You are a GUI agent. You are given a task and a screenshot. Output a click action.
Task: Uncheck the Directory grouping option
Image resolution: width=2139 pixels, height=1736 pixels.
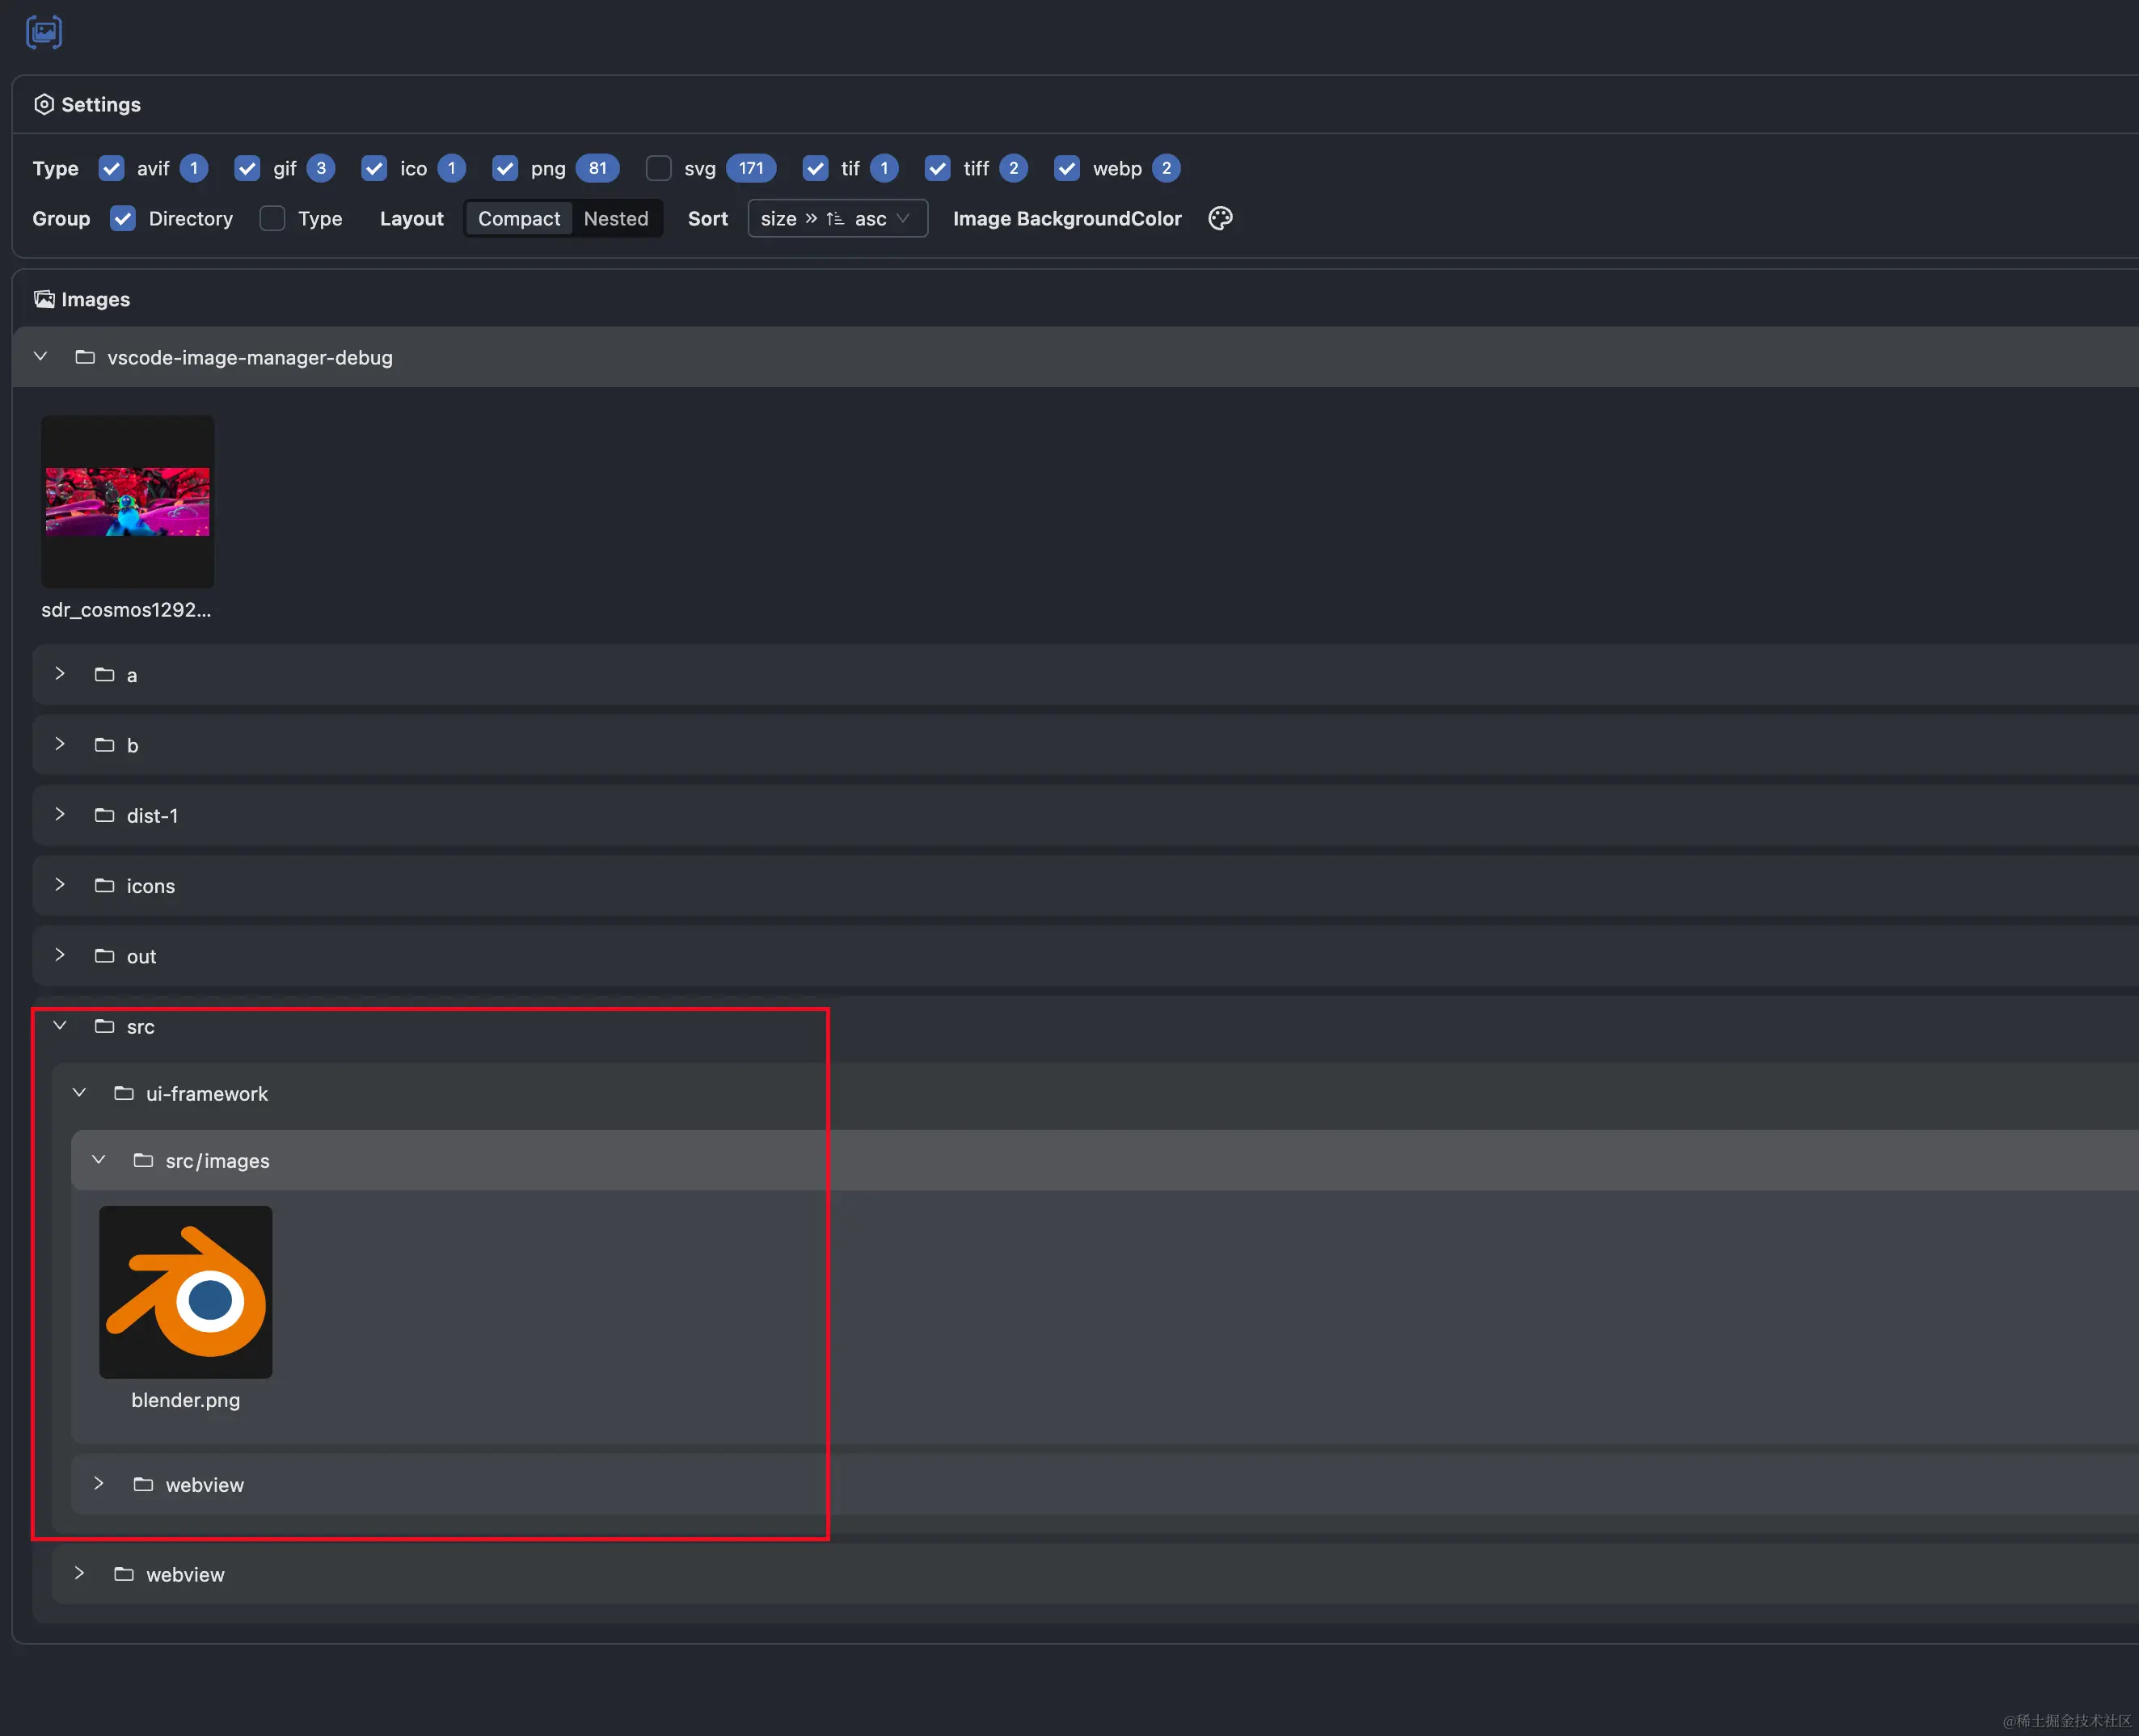tap(122, 218)
